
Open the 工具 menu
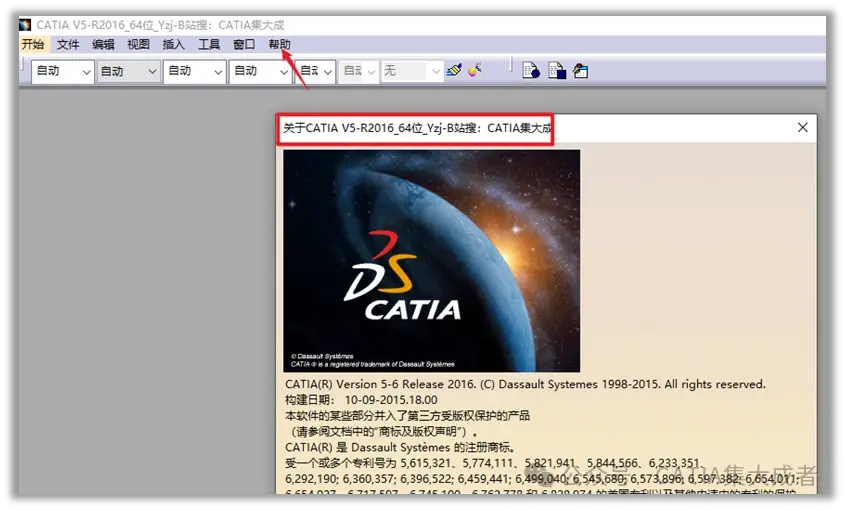[209, 44]
